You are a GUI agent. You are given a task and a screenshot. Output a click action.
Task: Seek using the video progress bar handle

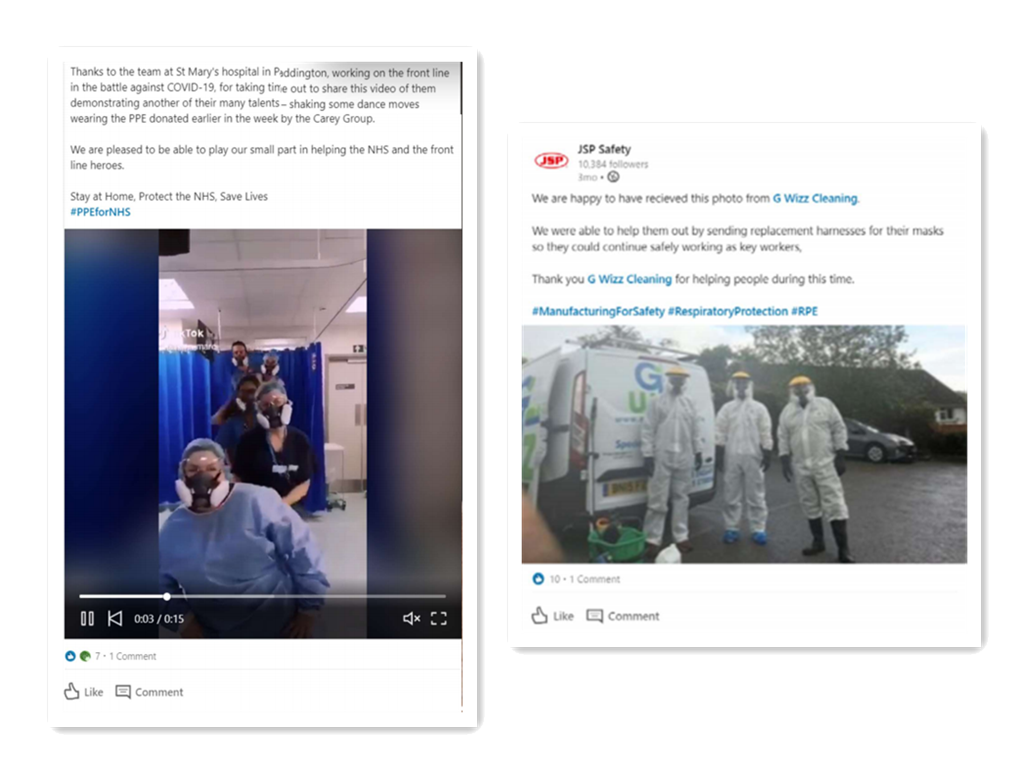(x=167, y=596)
